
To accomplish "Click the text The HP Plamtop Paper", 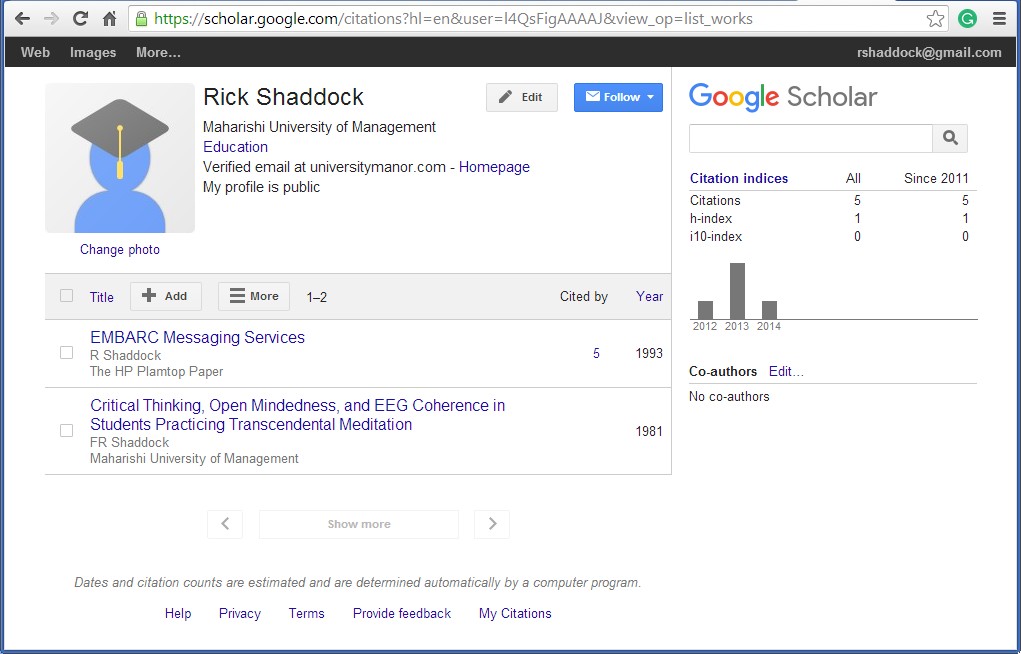I will (x=156, y=371).
